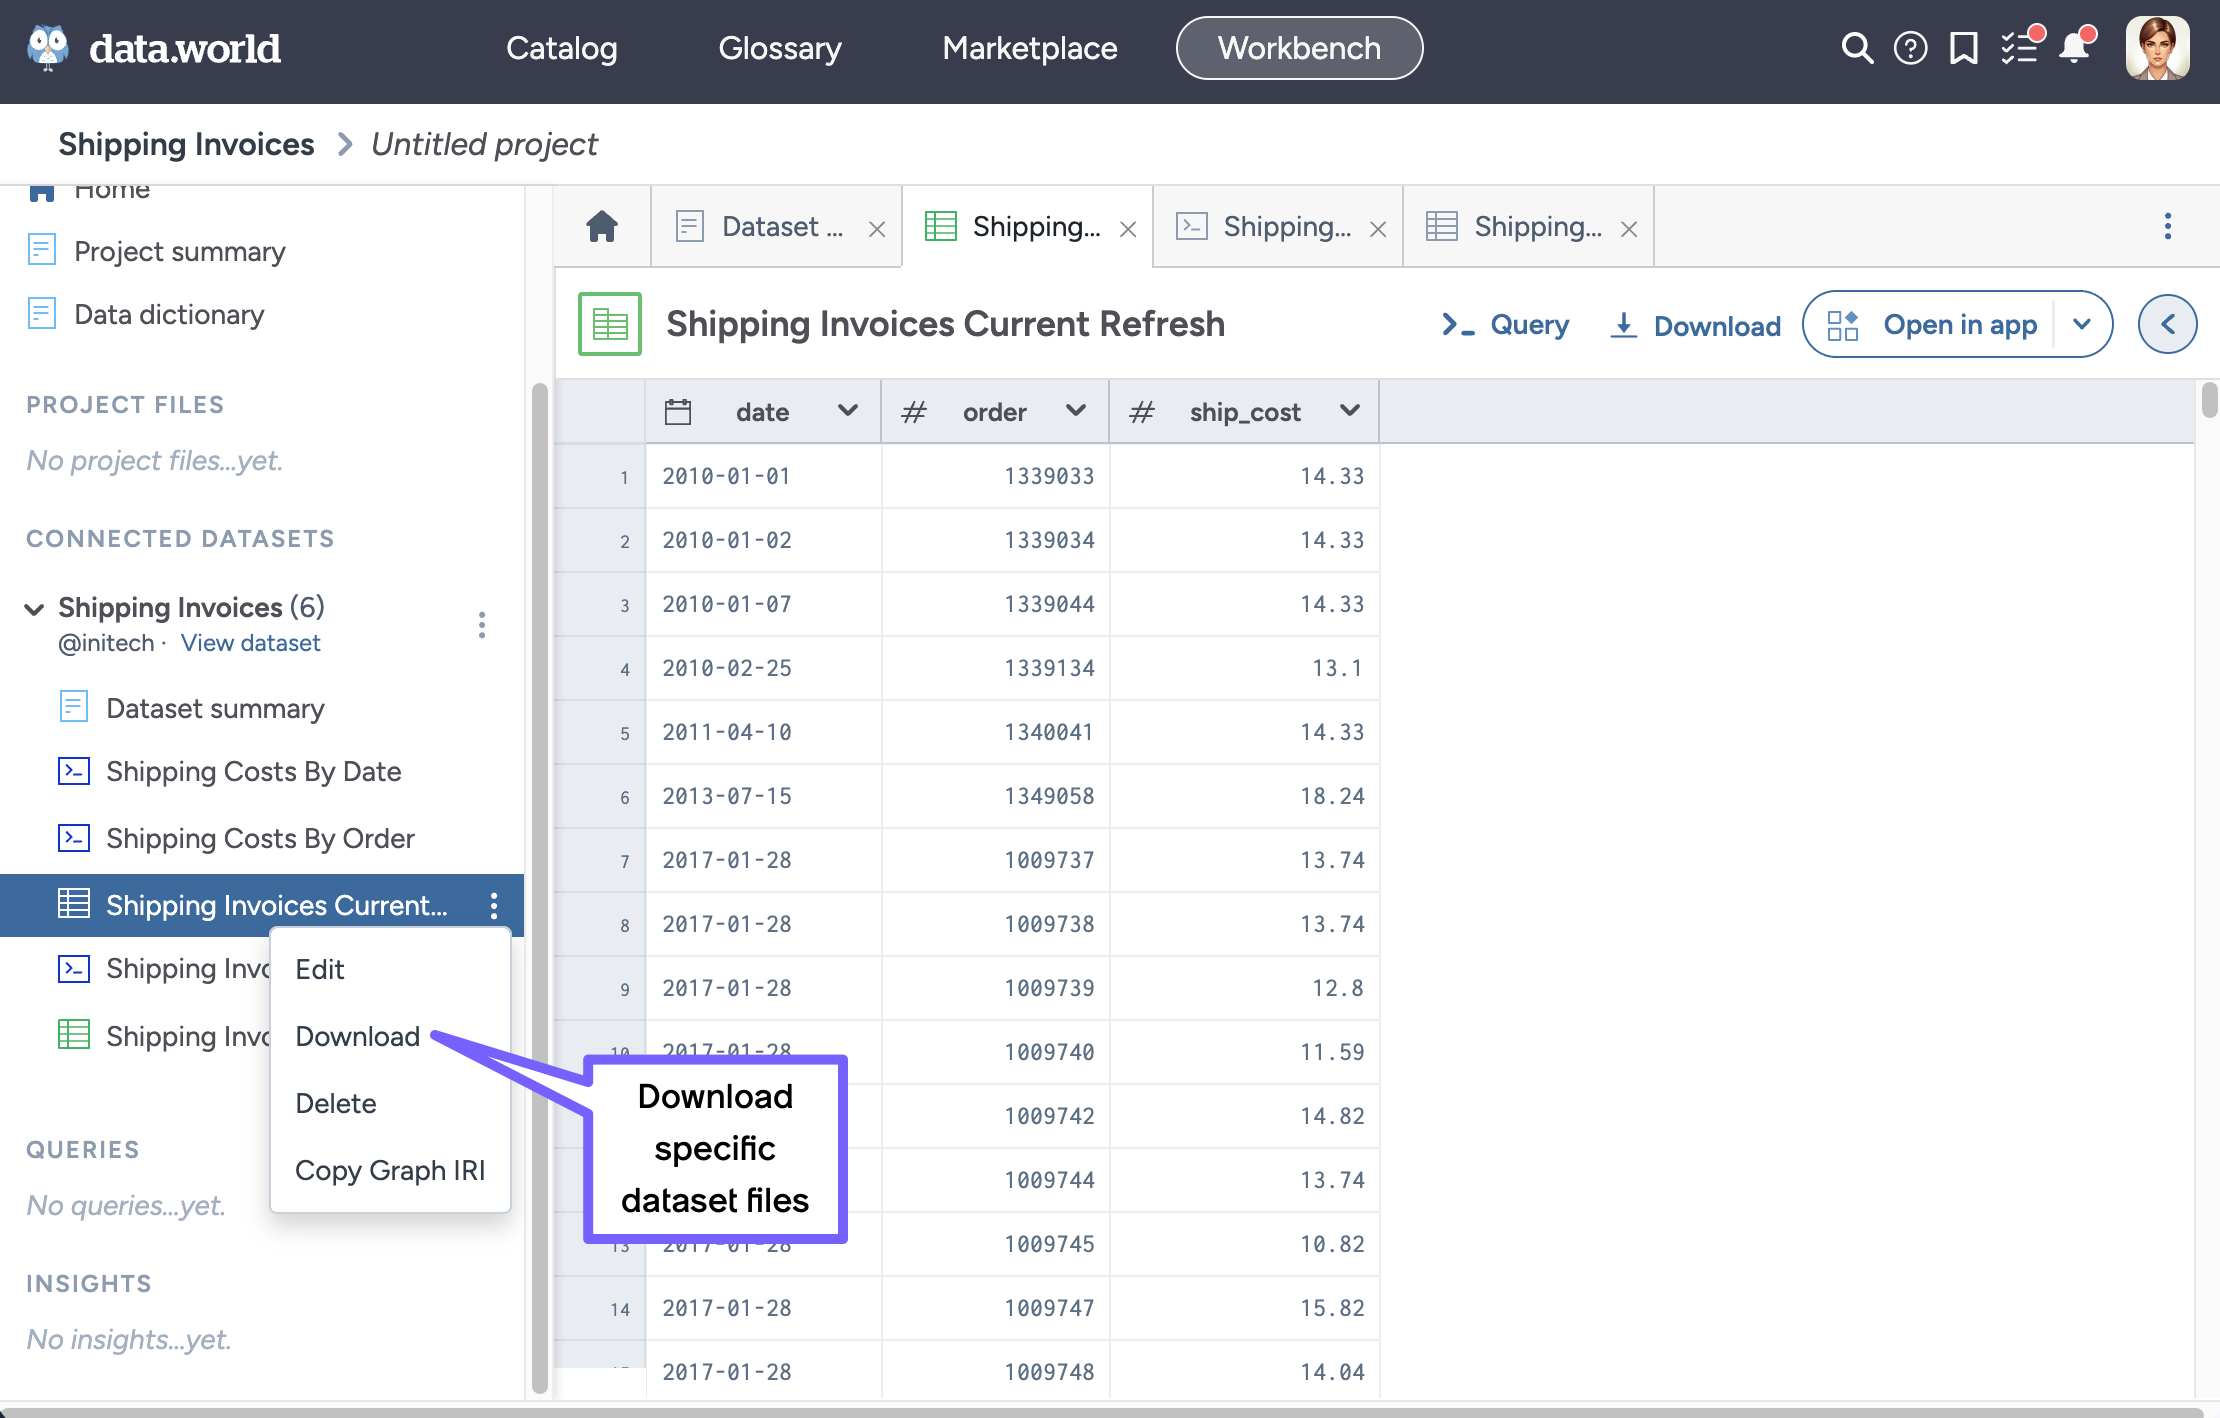The width and height of the screenshot is (2220, 1418).
Task: Click the calendar icon in date column
Action: (678, 412)
